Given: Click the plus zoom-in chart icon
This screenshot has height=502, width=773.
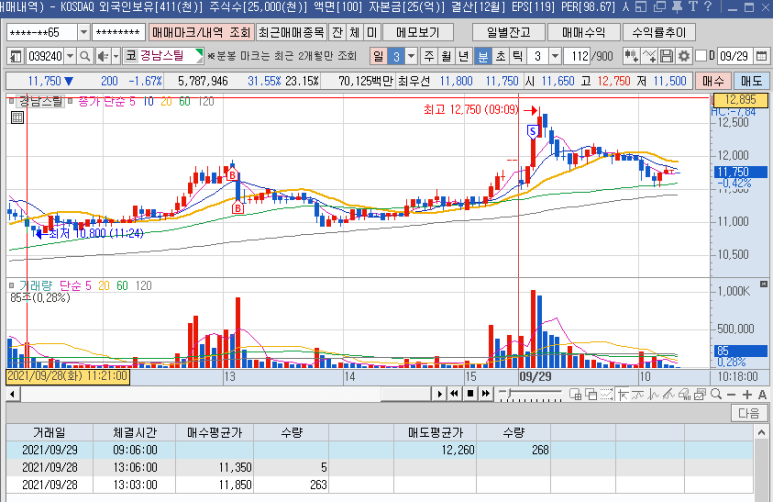Looking at the screenshot, I should pyautogui.click(x=747, y=394).
